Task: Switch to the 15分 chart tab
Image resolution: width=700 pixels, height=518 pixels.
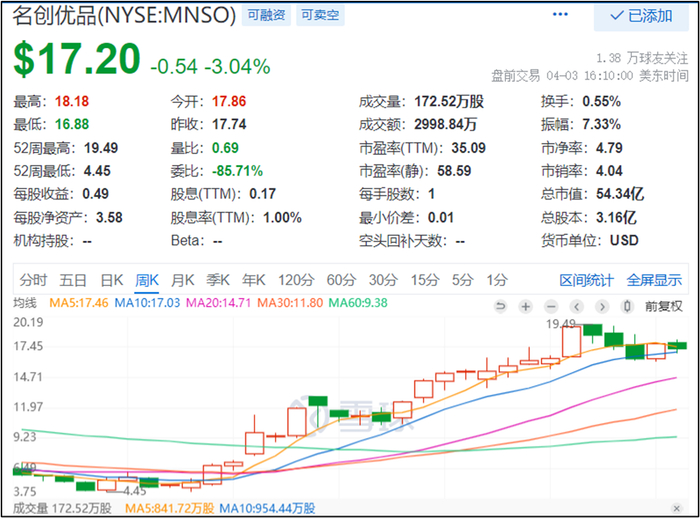Action: 425,280
